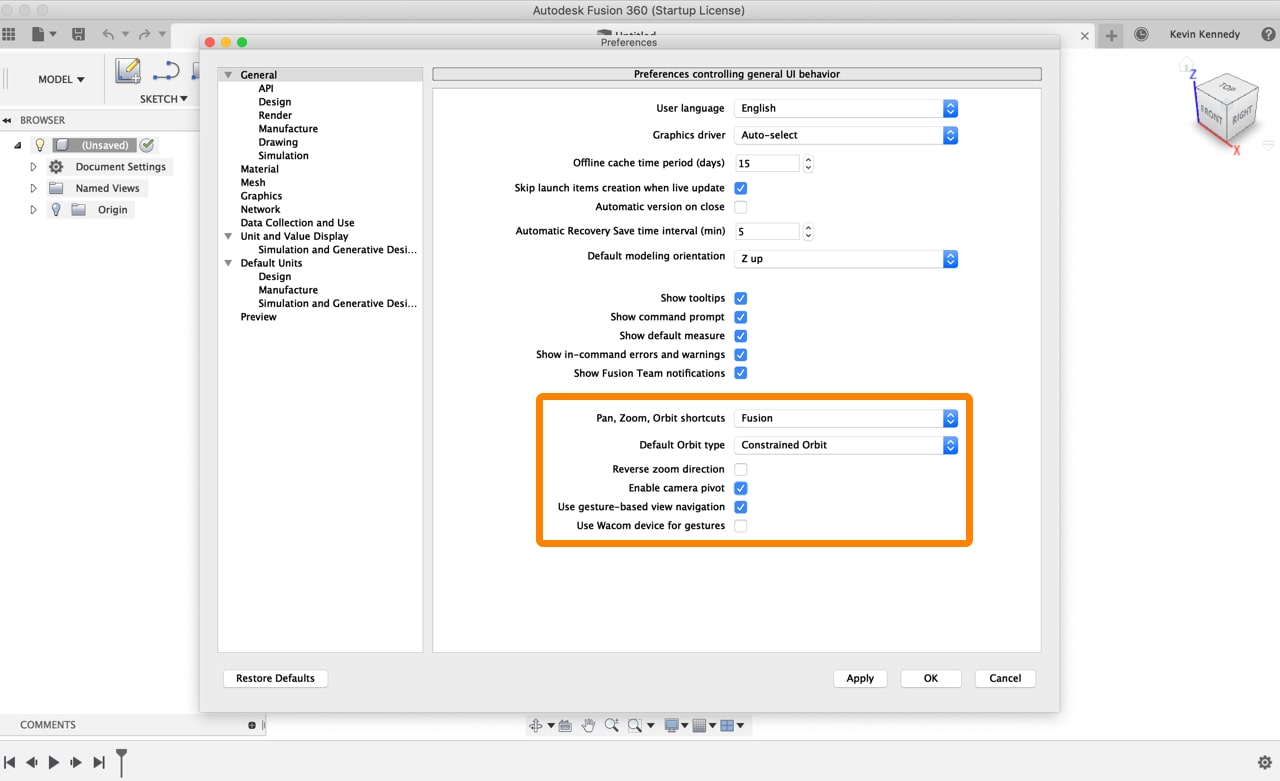The height and width of the screenshot is (781, 1280).
Task: Toggle Show in-command errors and warnings
Action: 741,355
